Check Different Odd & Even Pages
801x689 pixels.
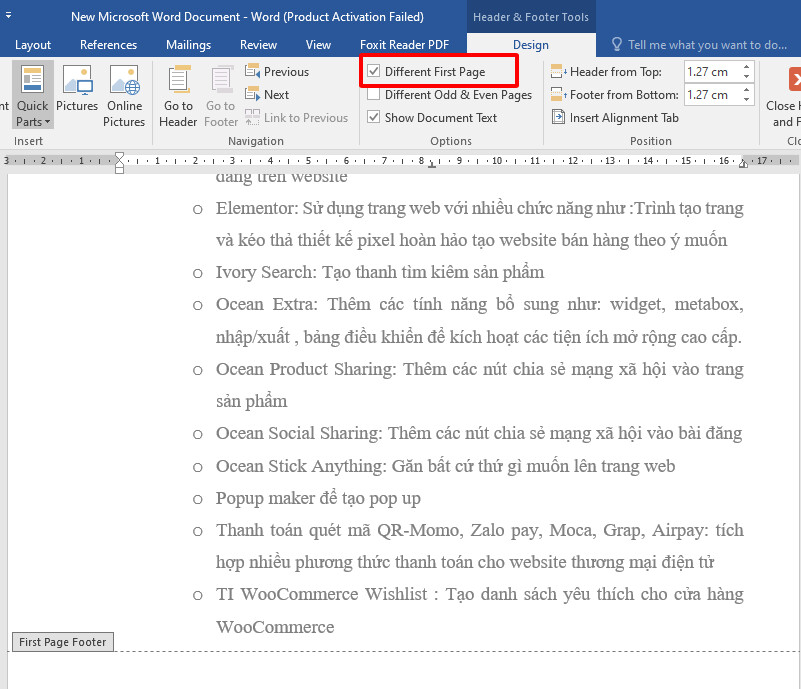pos(375,94)
